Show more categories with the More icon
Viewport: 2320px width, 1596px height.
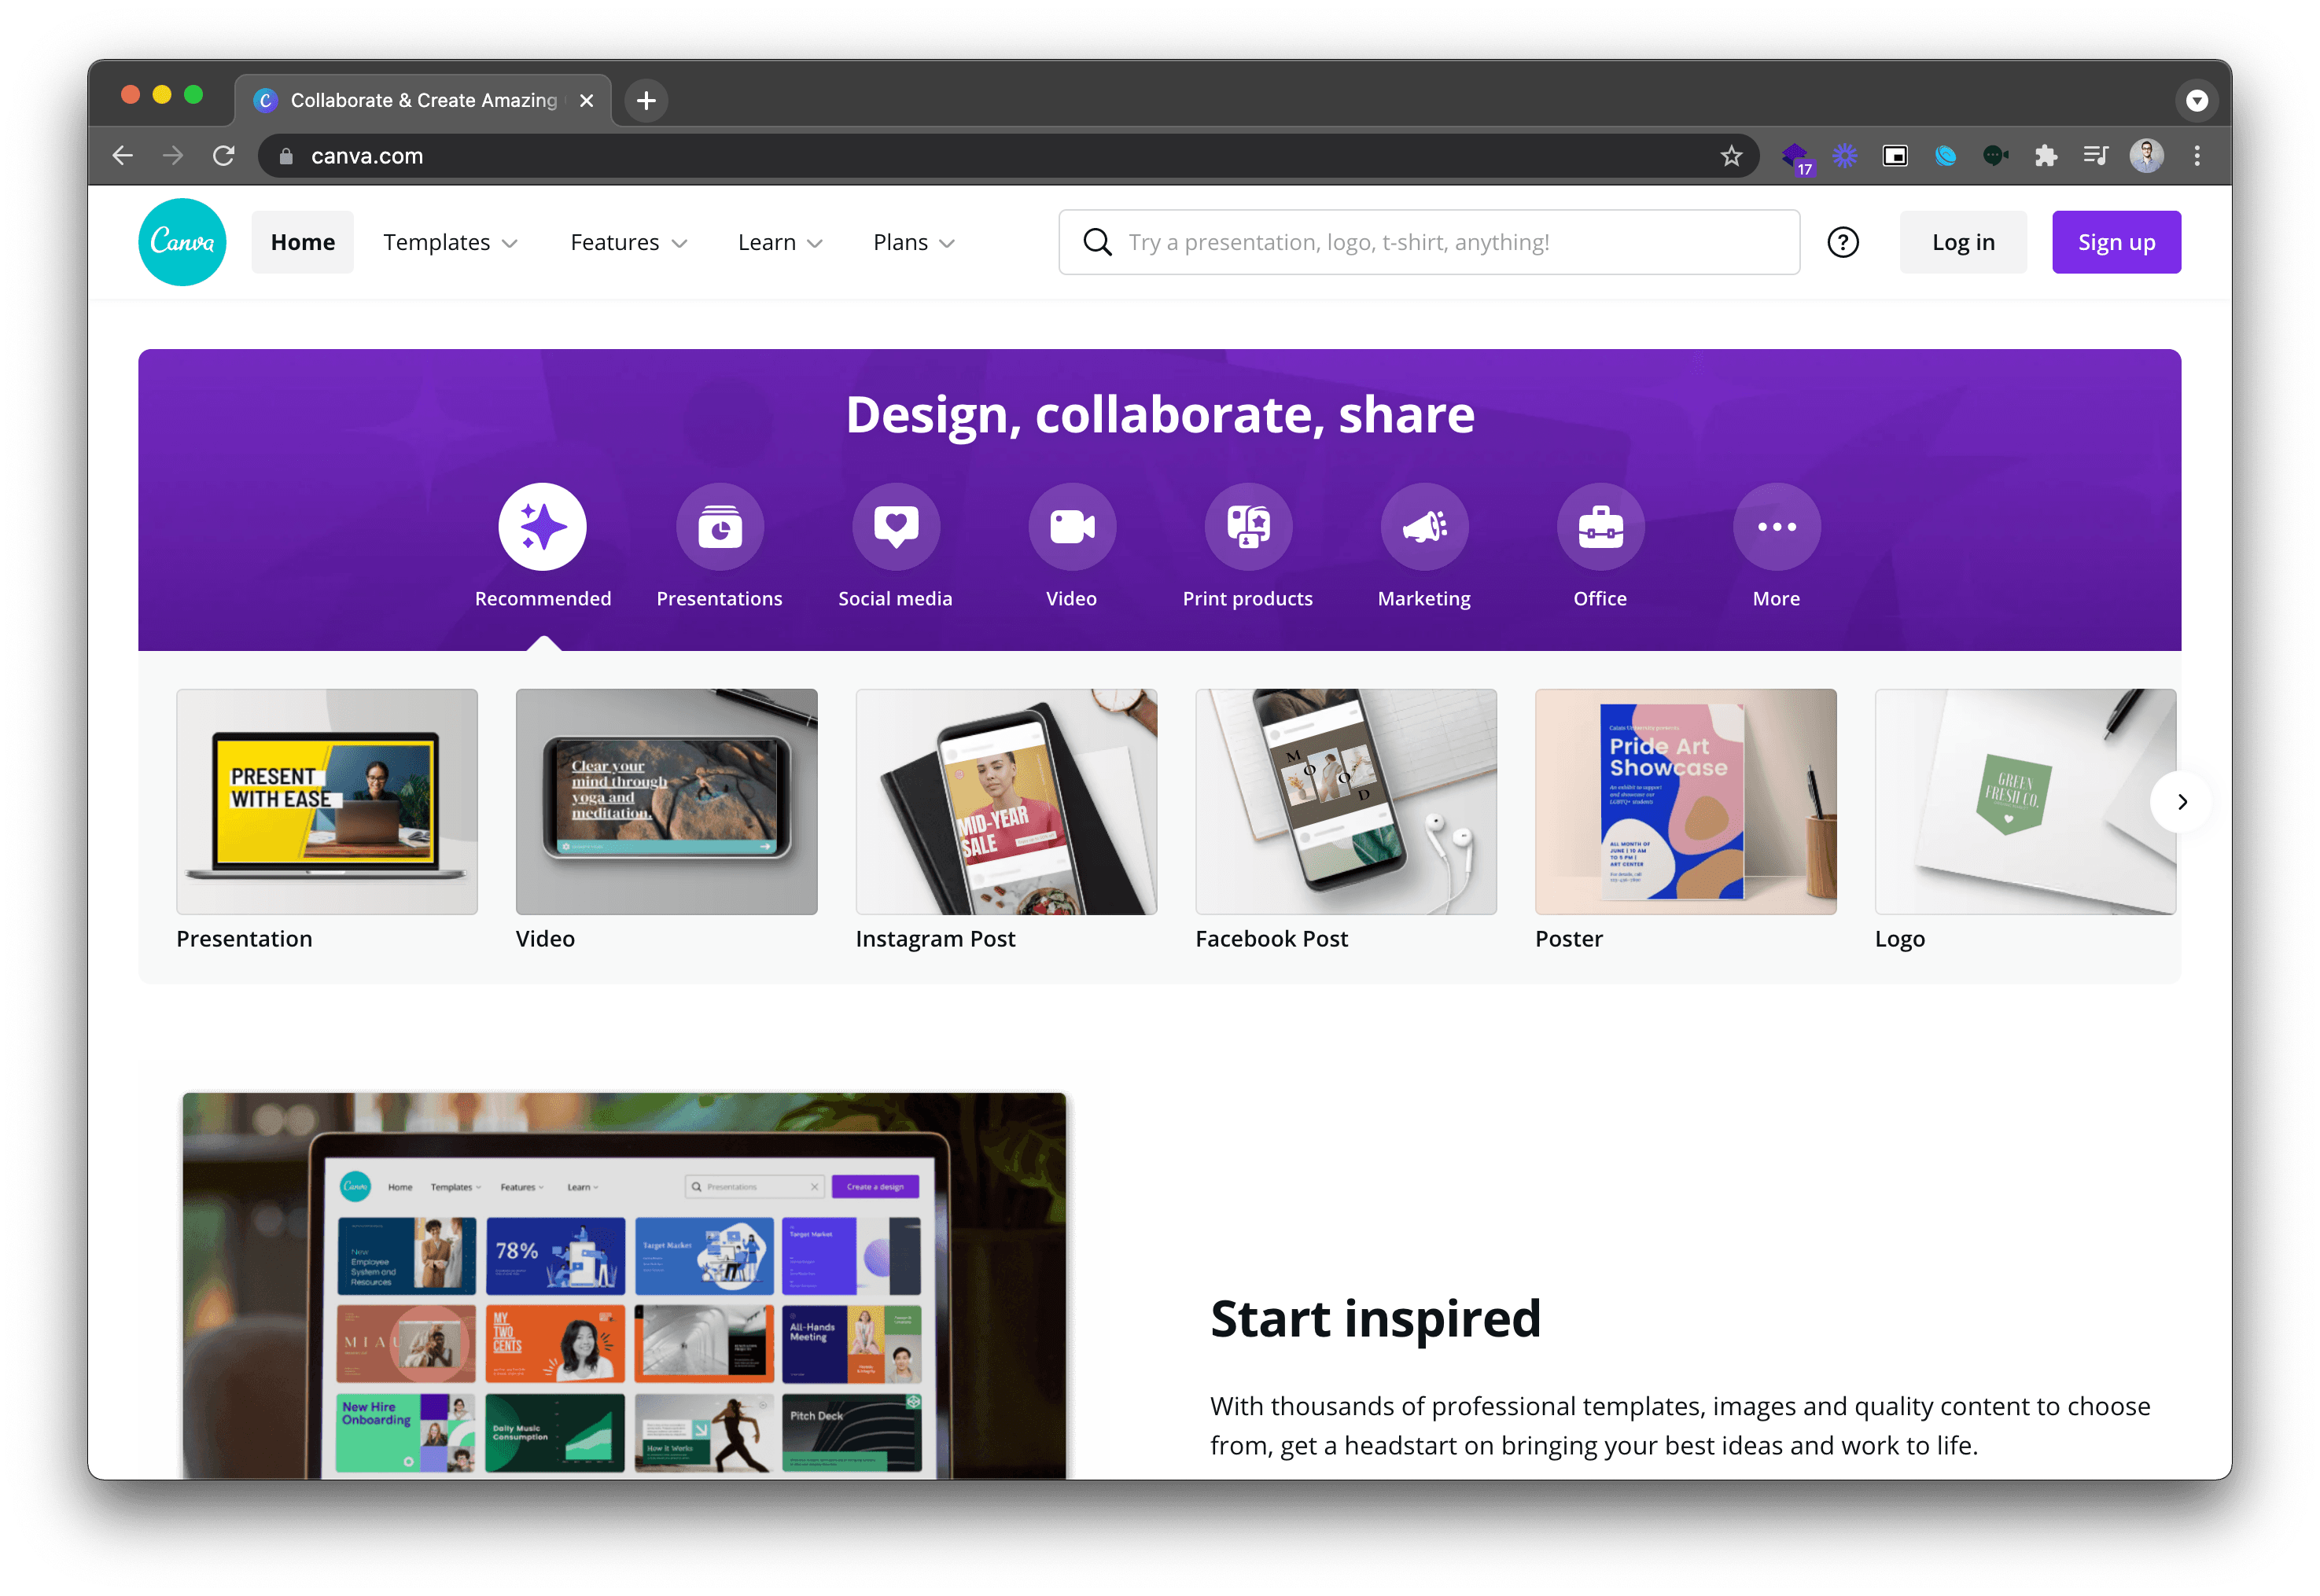[1776, 527]
